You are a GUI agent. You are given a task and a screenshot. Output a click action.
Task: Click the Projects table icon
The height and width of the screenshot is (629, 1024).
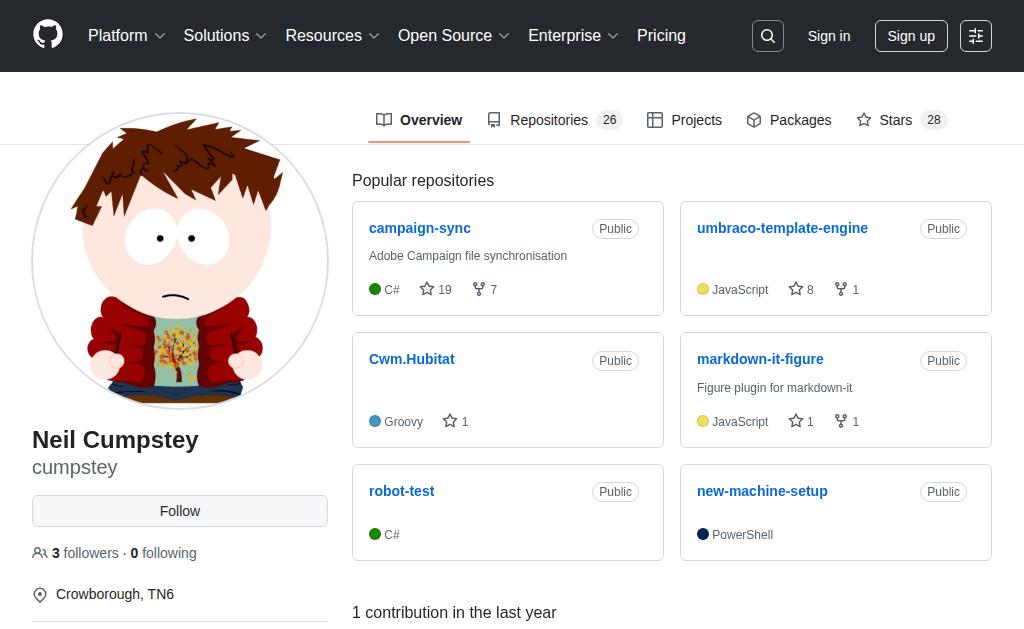coord(654,120)
